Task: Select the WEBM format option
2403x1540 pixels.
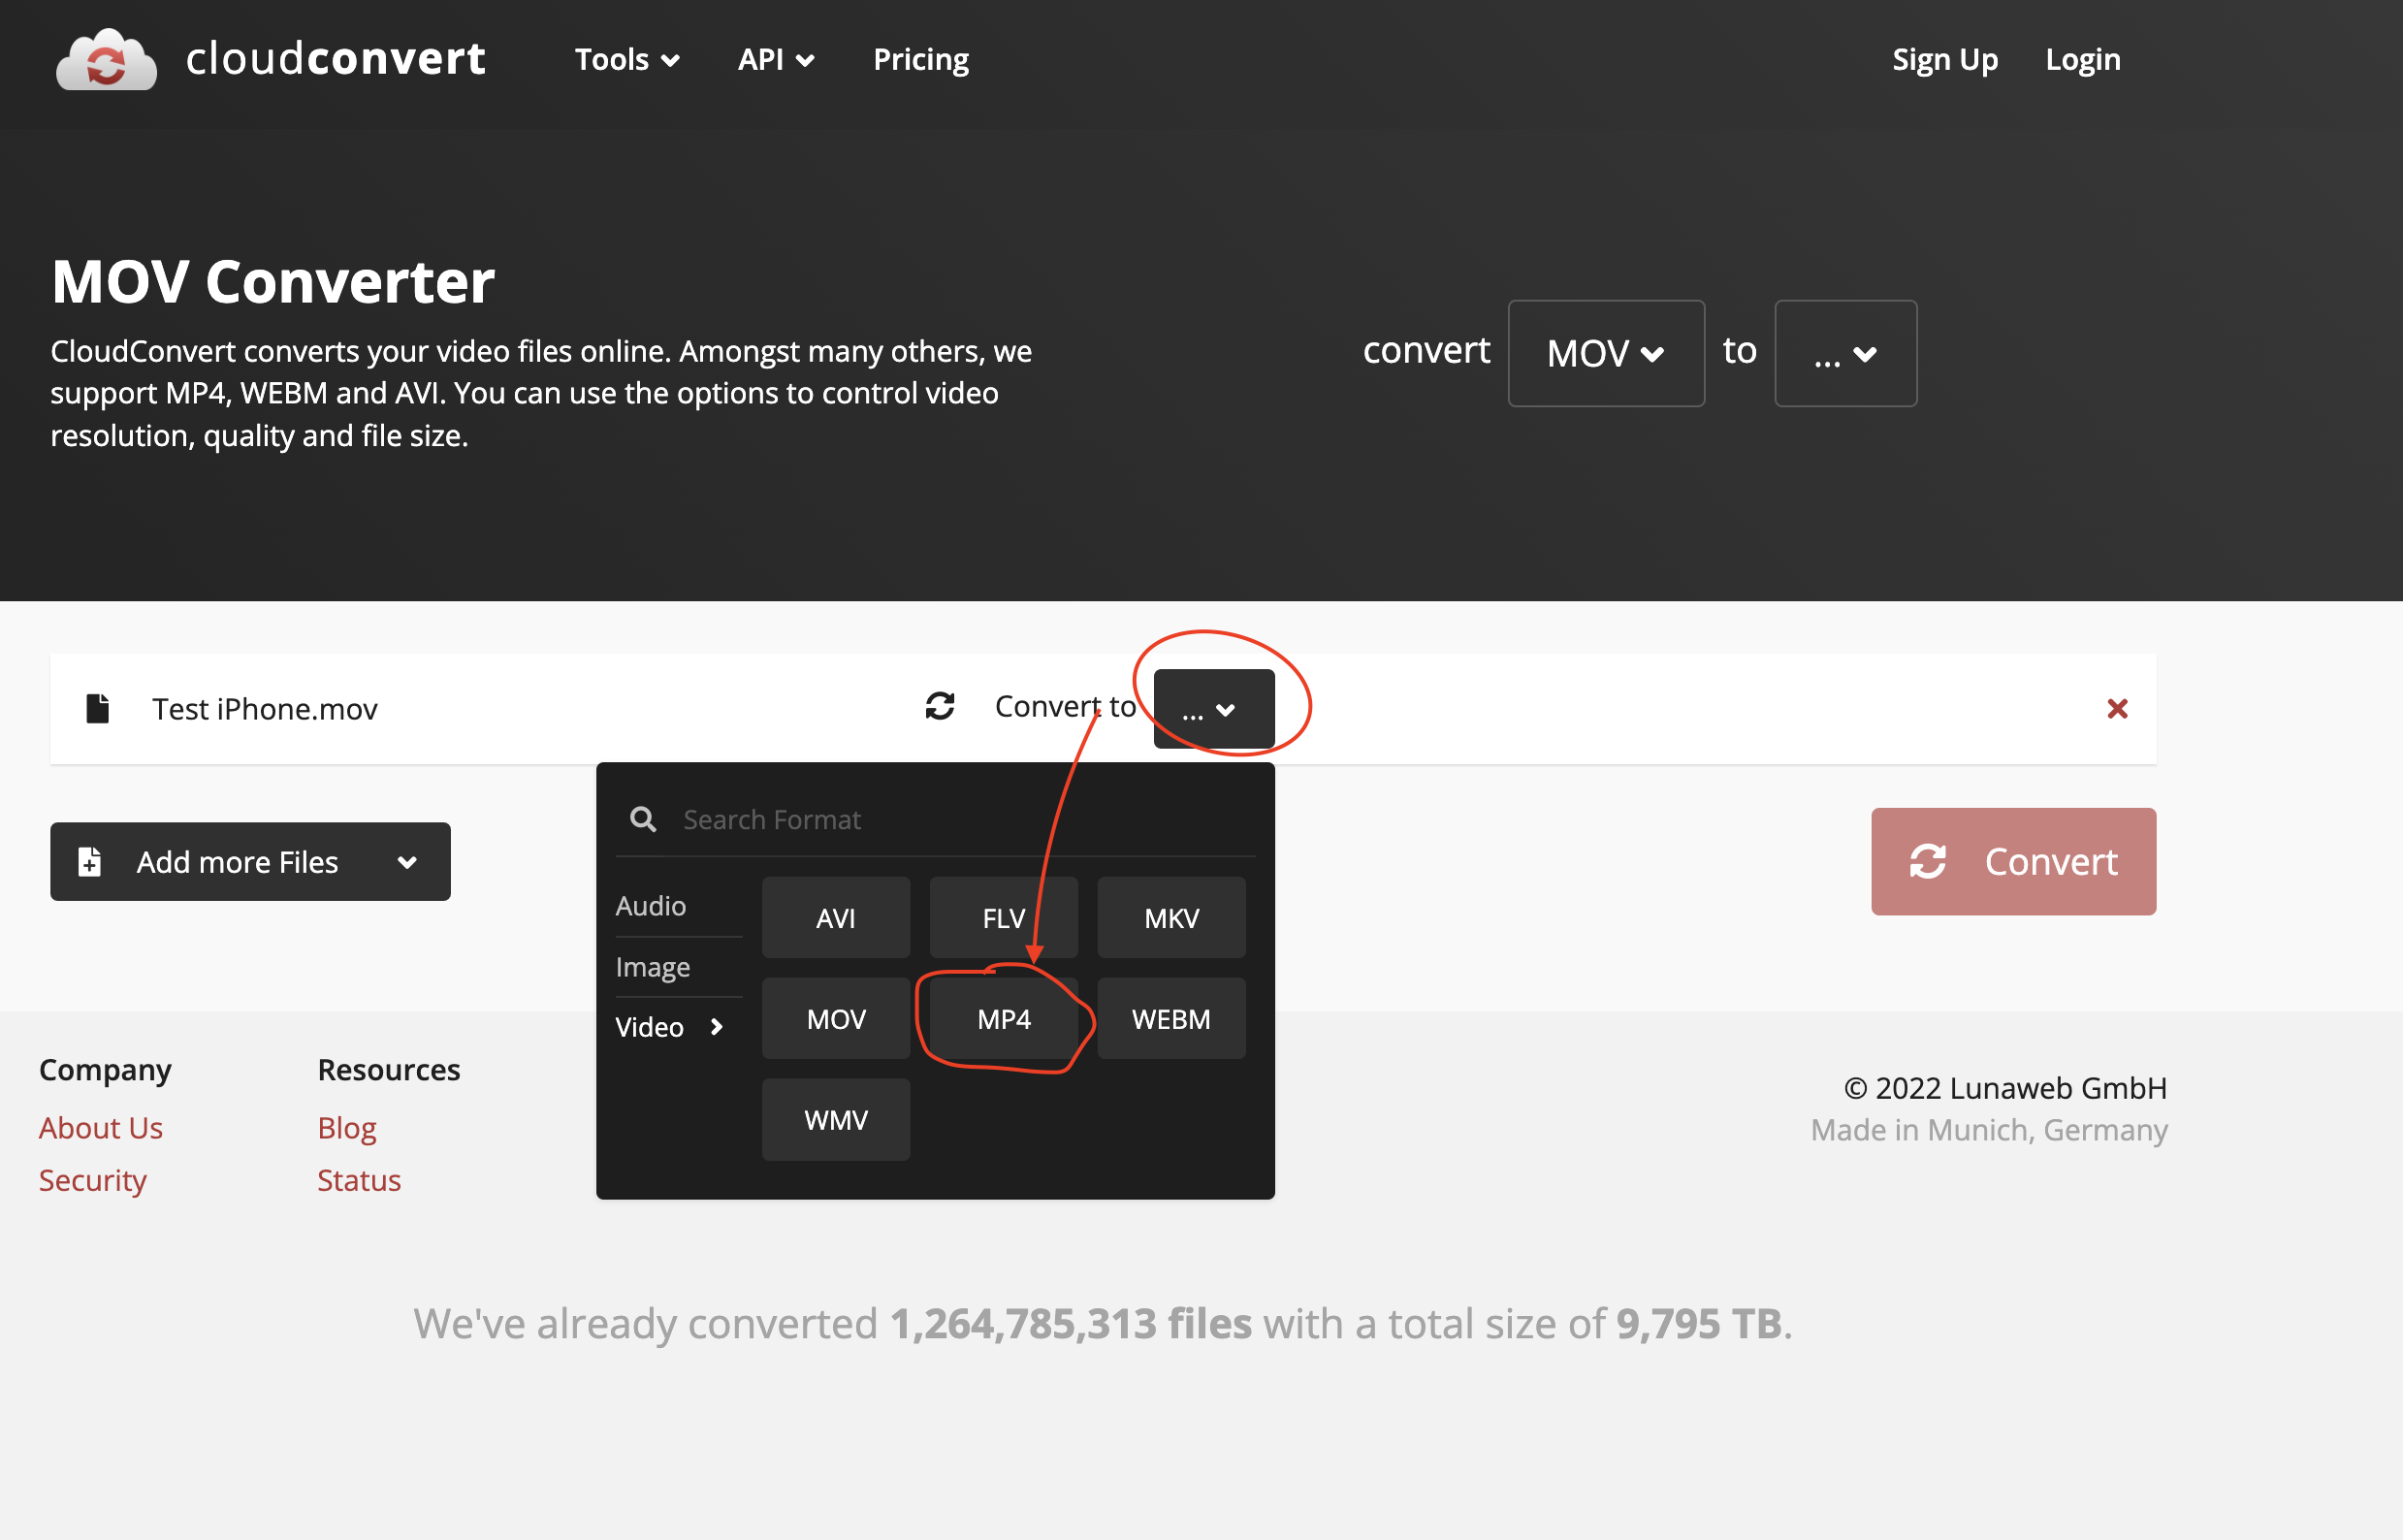Action: pyautogui.click(x=1170, y=1019)
